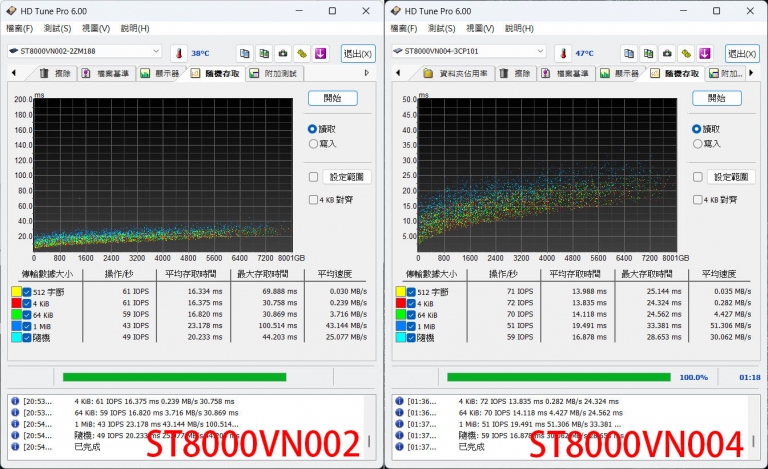Viewport: 768px width, 469px height.
Task: Switch to 資料夾佔用率 tab in ST8000VN004 window
Action: coord(456,73)
